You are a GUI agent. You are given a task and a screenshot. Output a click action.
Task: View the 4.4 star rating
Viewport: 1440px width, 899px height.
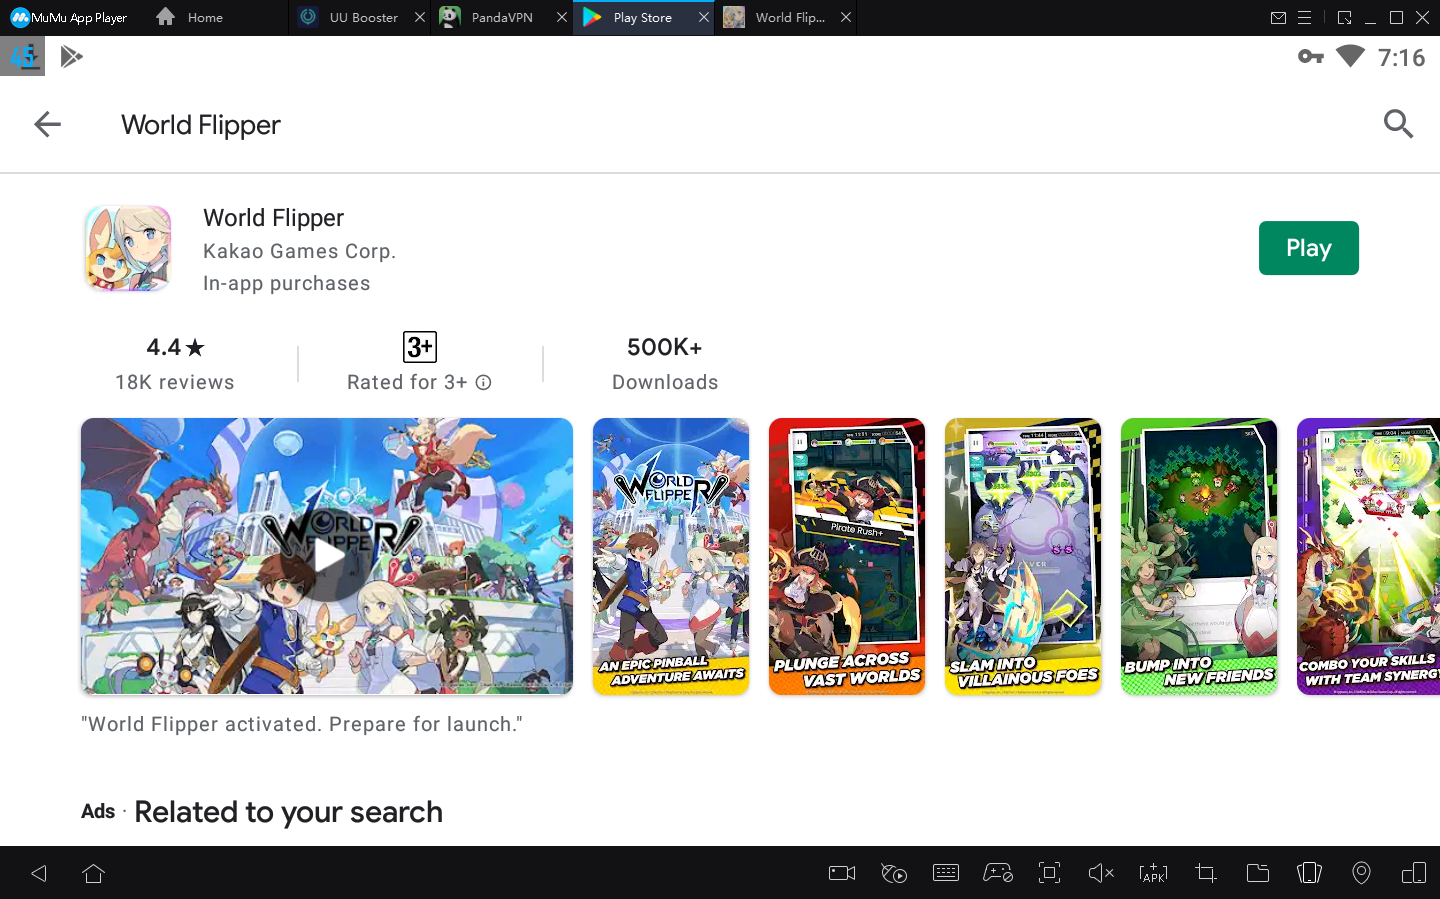coord(175,347)
